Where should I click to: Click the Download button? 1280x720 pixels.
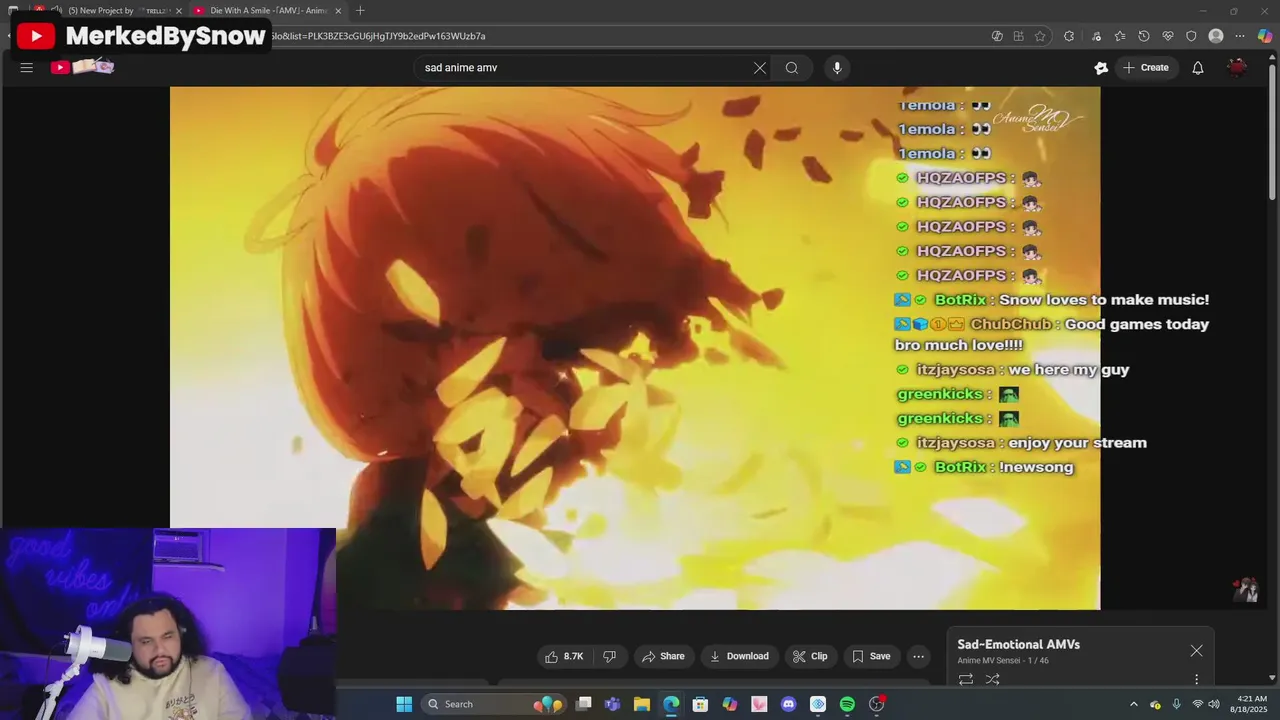[x=739, y=656]
